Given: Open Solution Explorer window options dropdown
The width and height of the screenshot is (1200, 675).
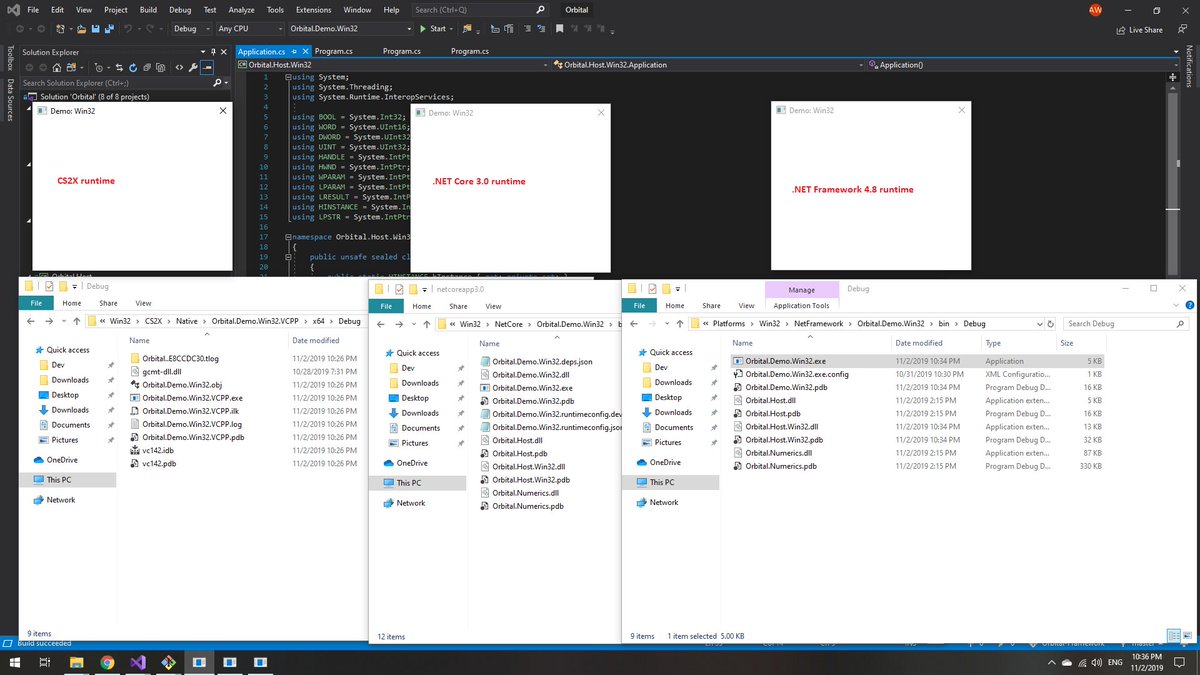Looking at the screenshot, I should (x=203, y=52).
